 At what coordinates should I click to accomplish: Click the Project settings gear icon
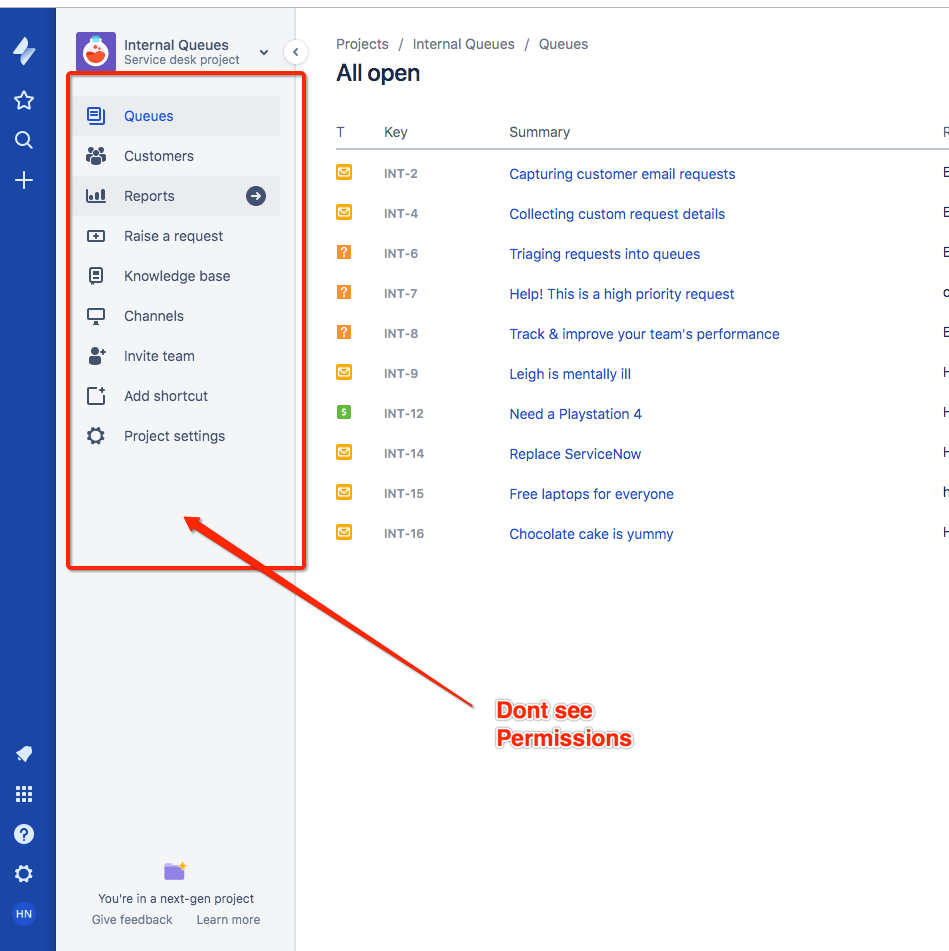96,436
